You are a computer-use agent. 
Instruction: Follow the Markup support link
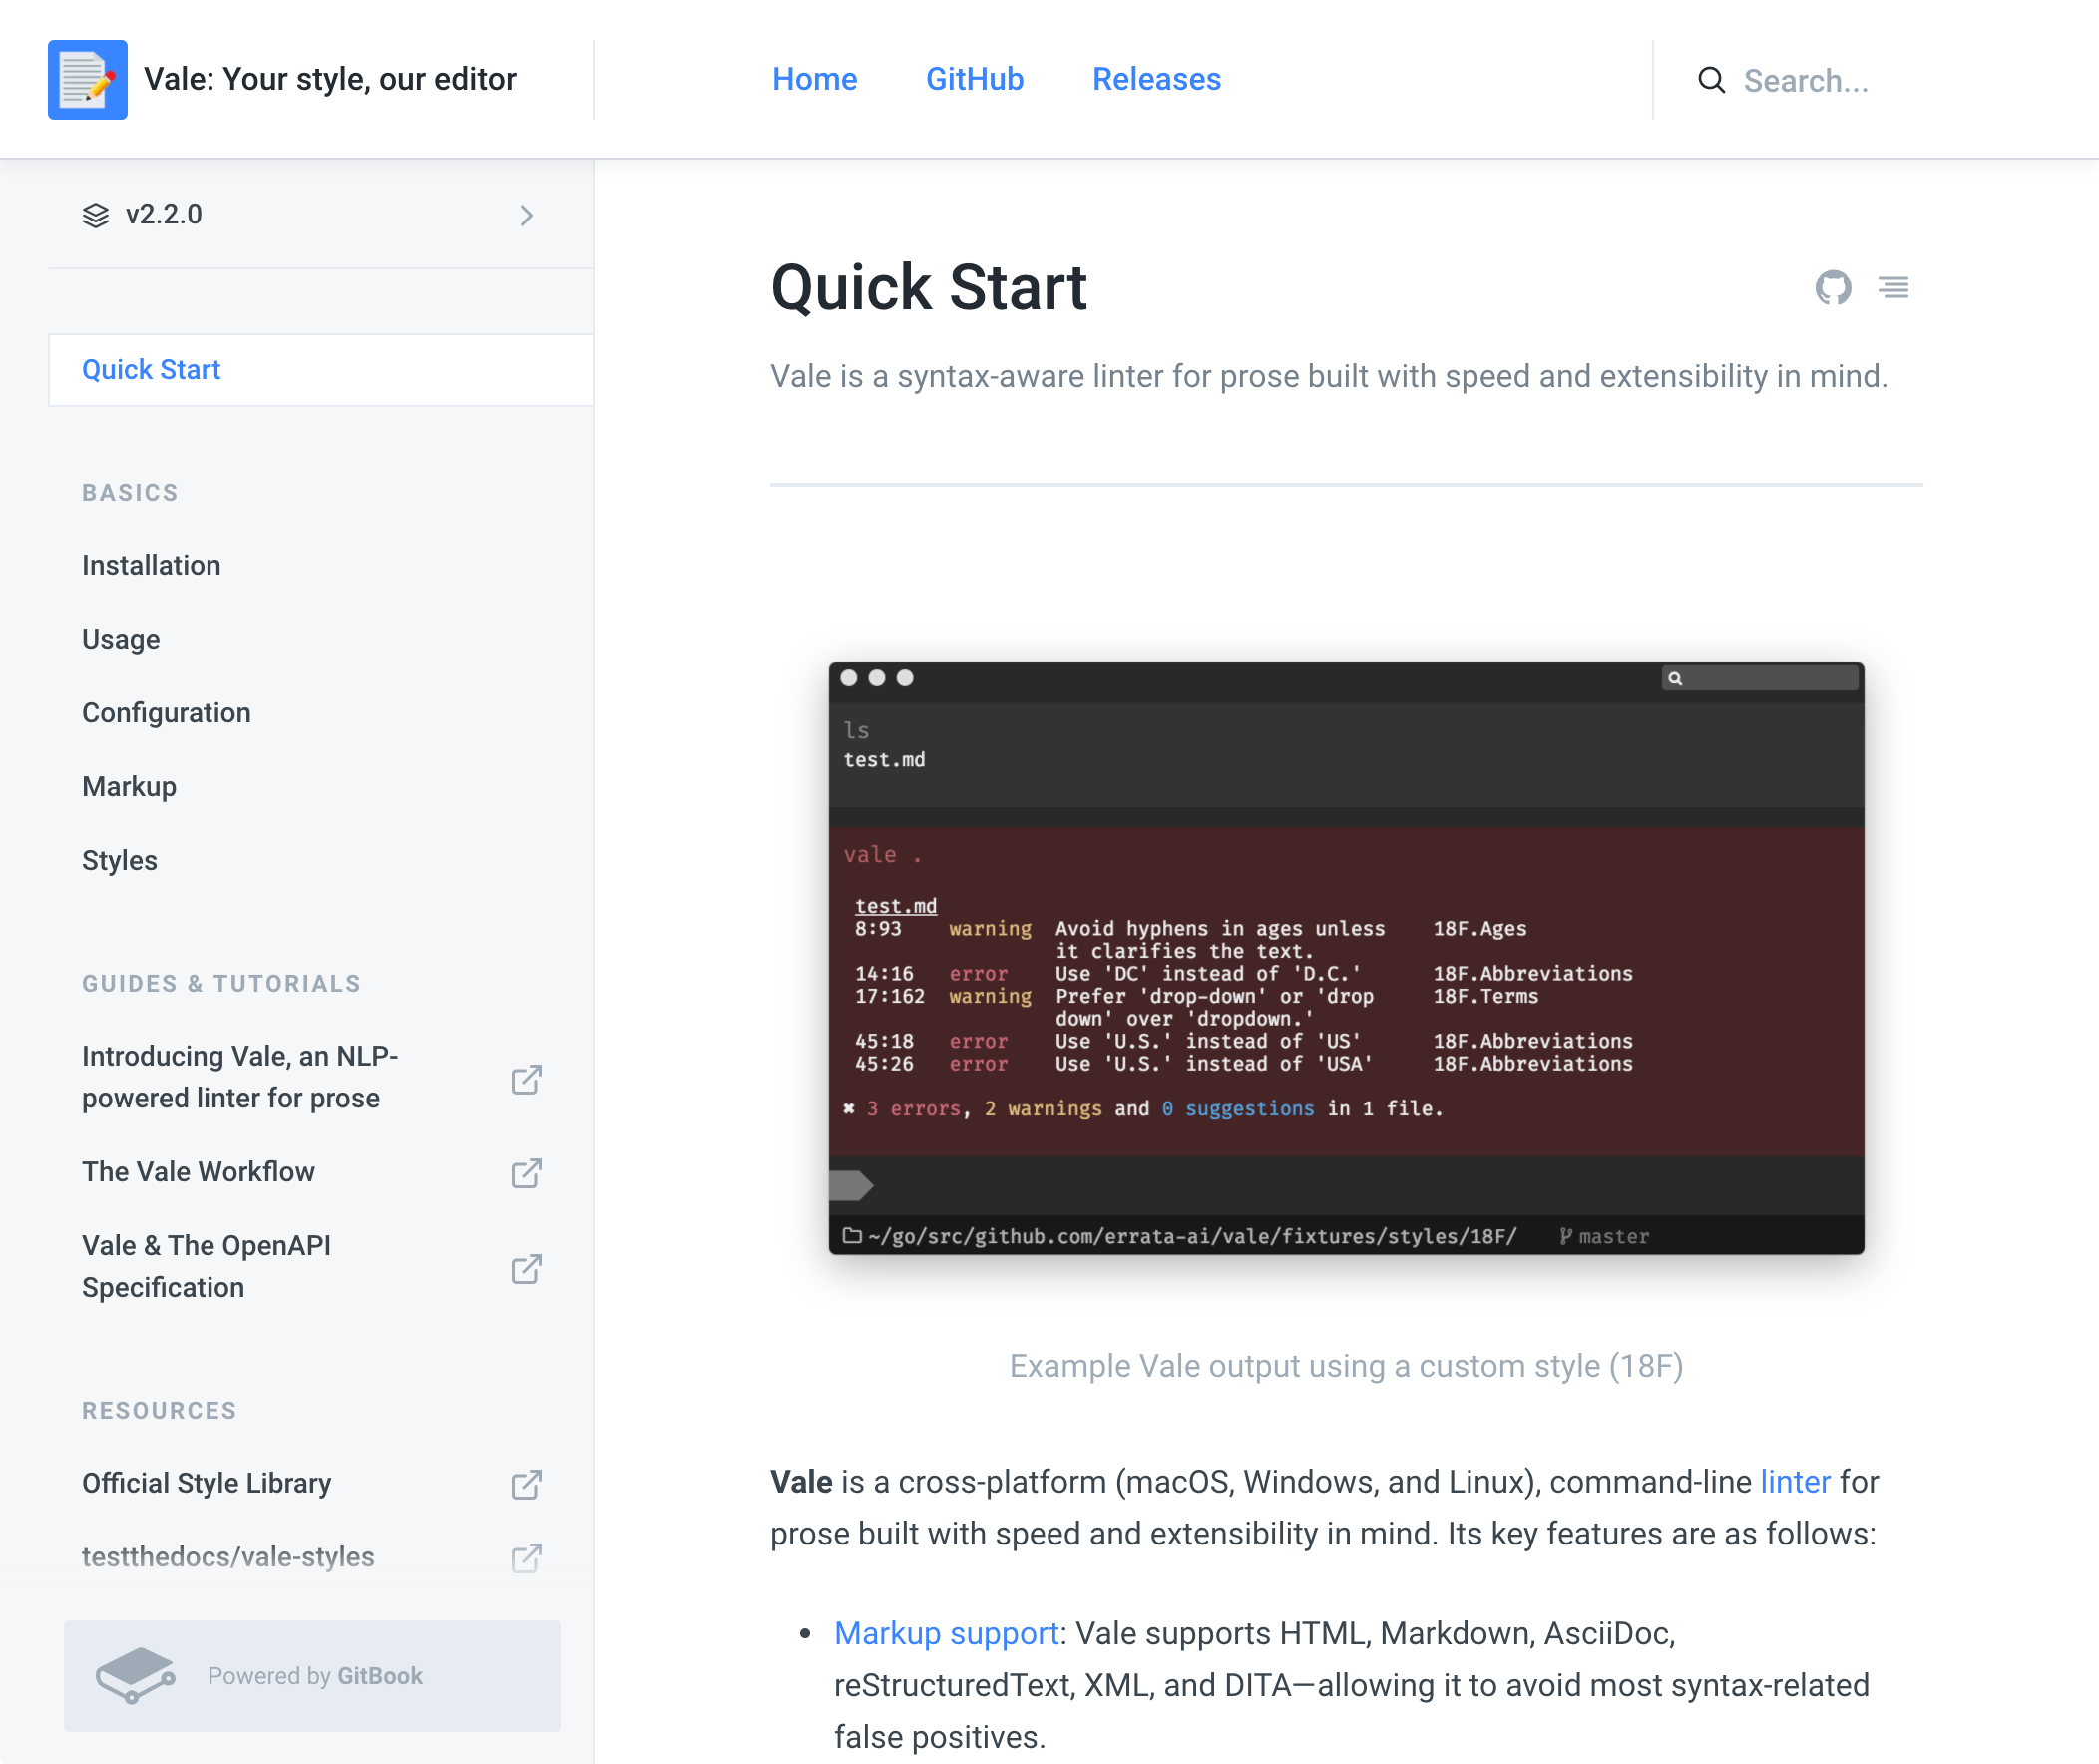pyautogui.click(x=946, y=1633)
